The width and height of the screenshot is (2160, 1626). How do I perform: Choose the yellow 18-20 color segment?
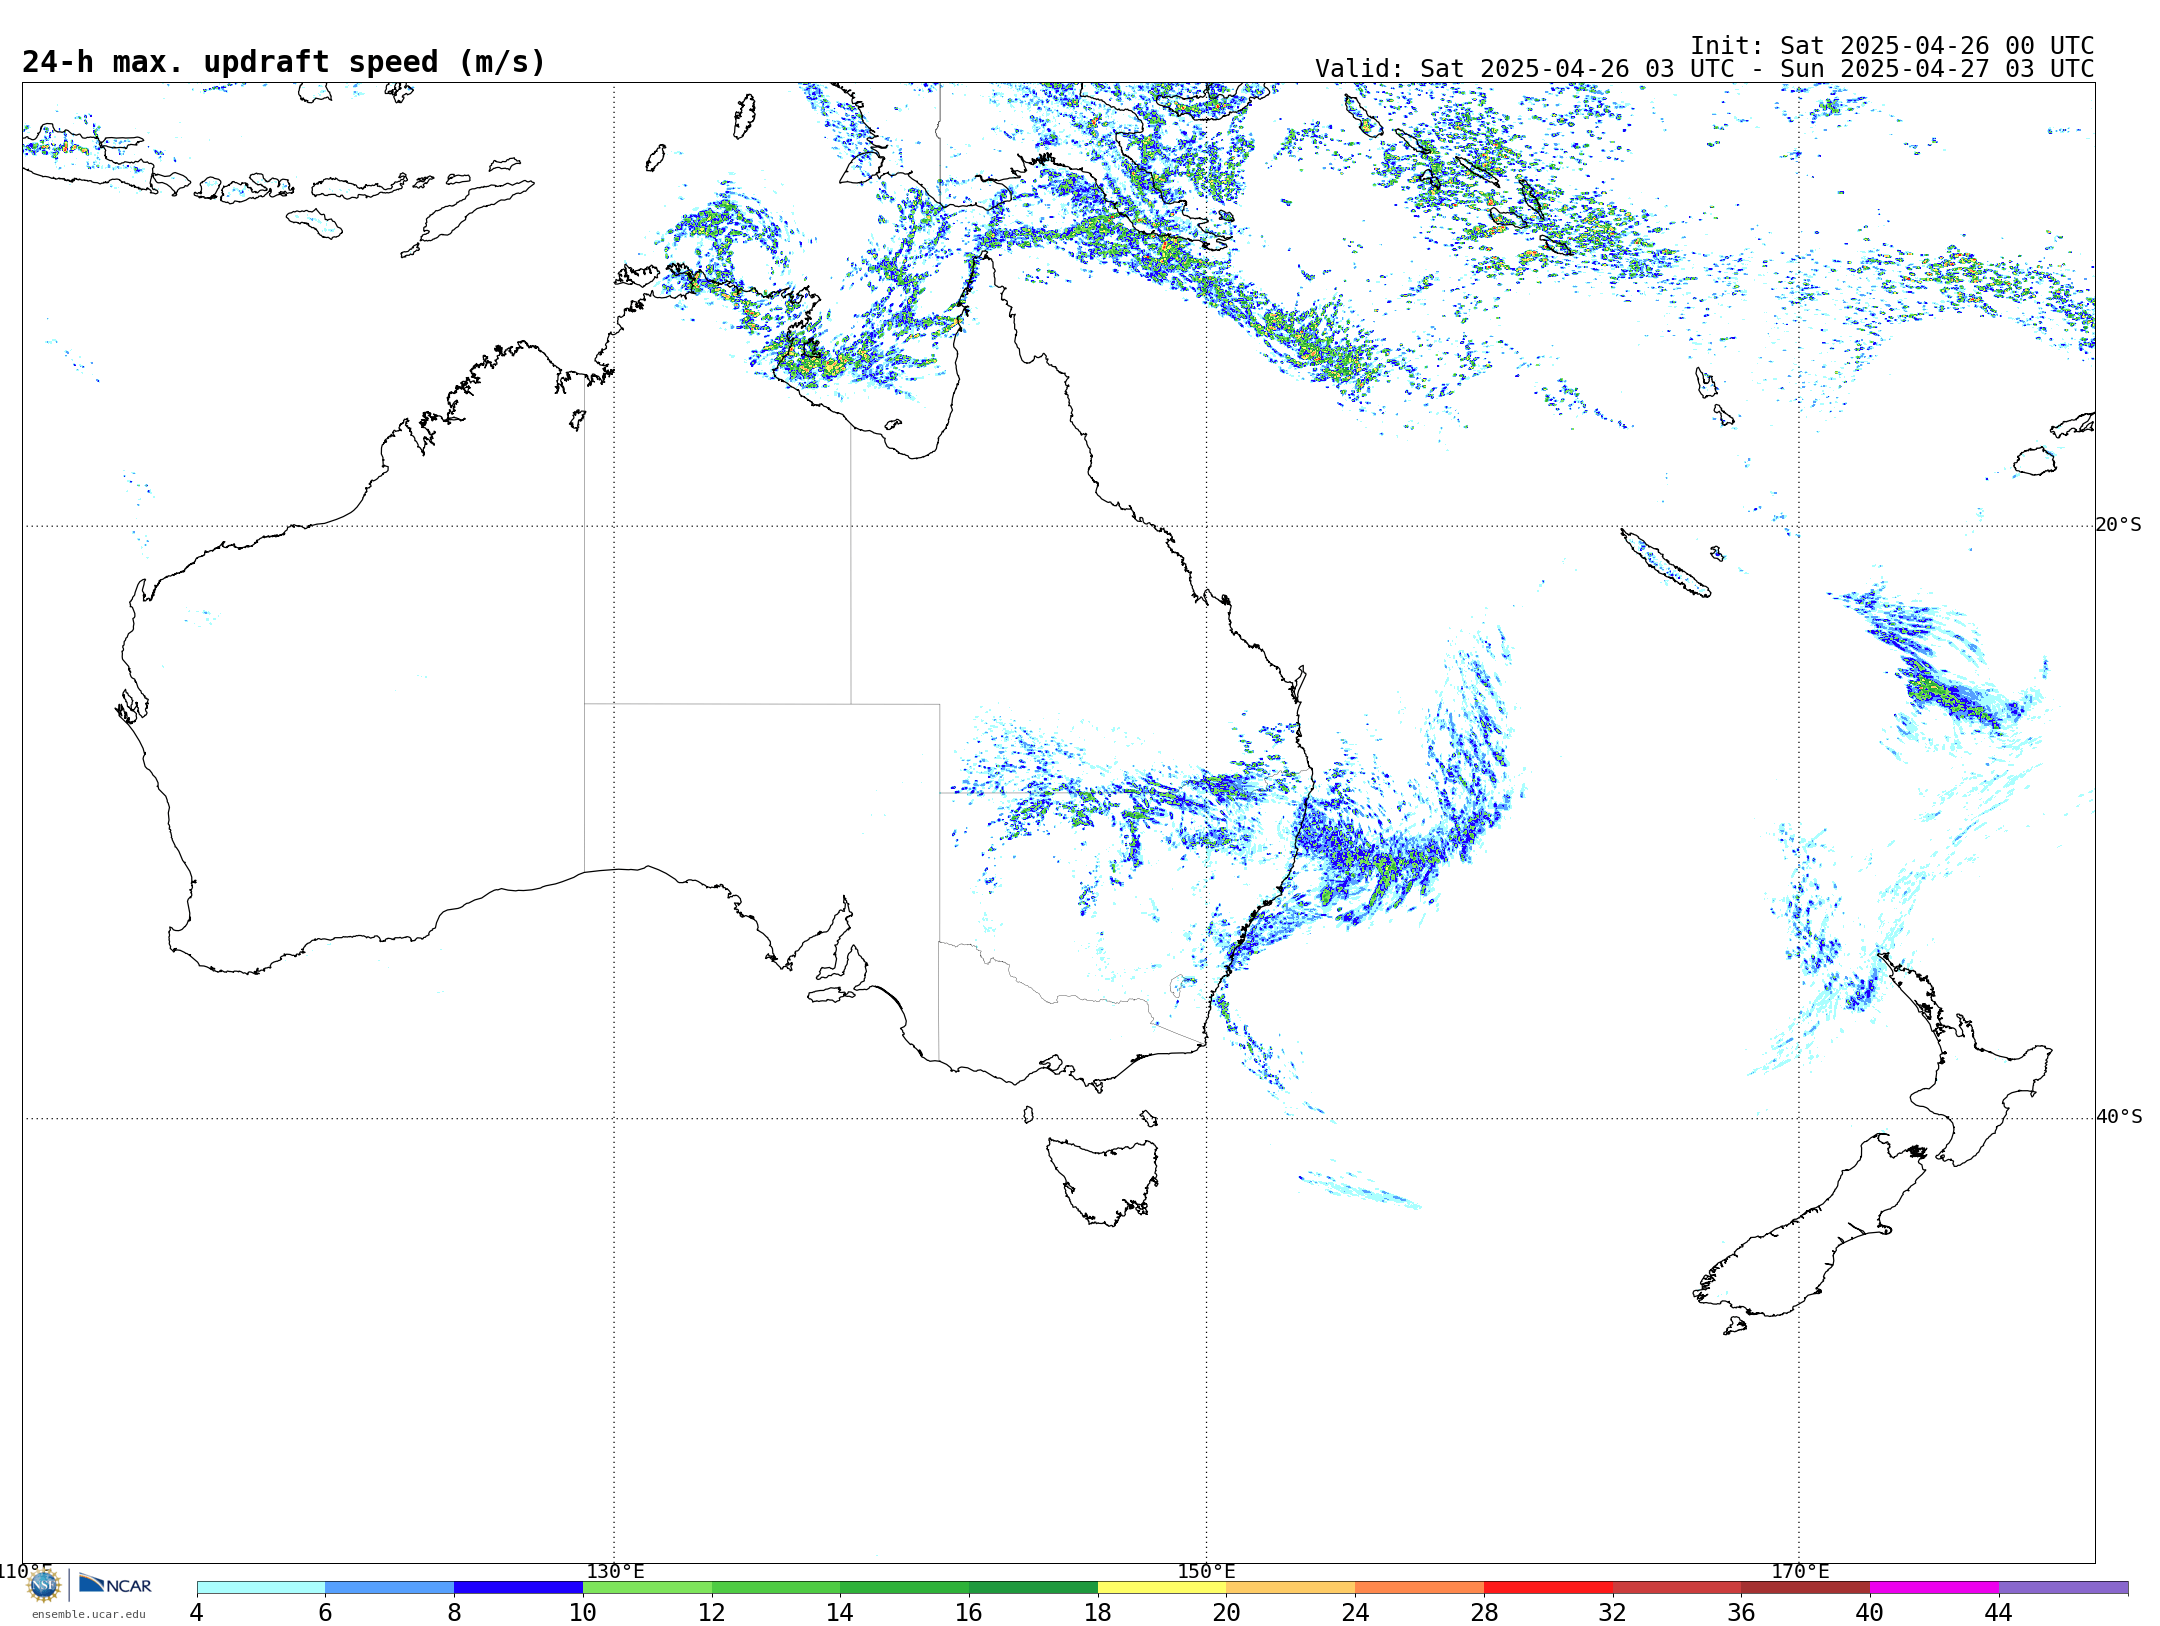1162,1588
